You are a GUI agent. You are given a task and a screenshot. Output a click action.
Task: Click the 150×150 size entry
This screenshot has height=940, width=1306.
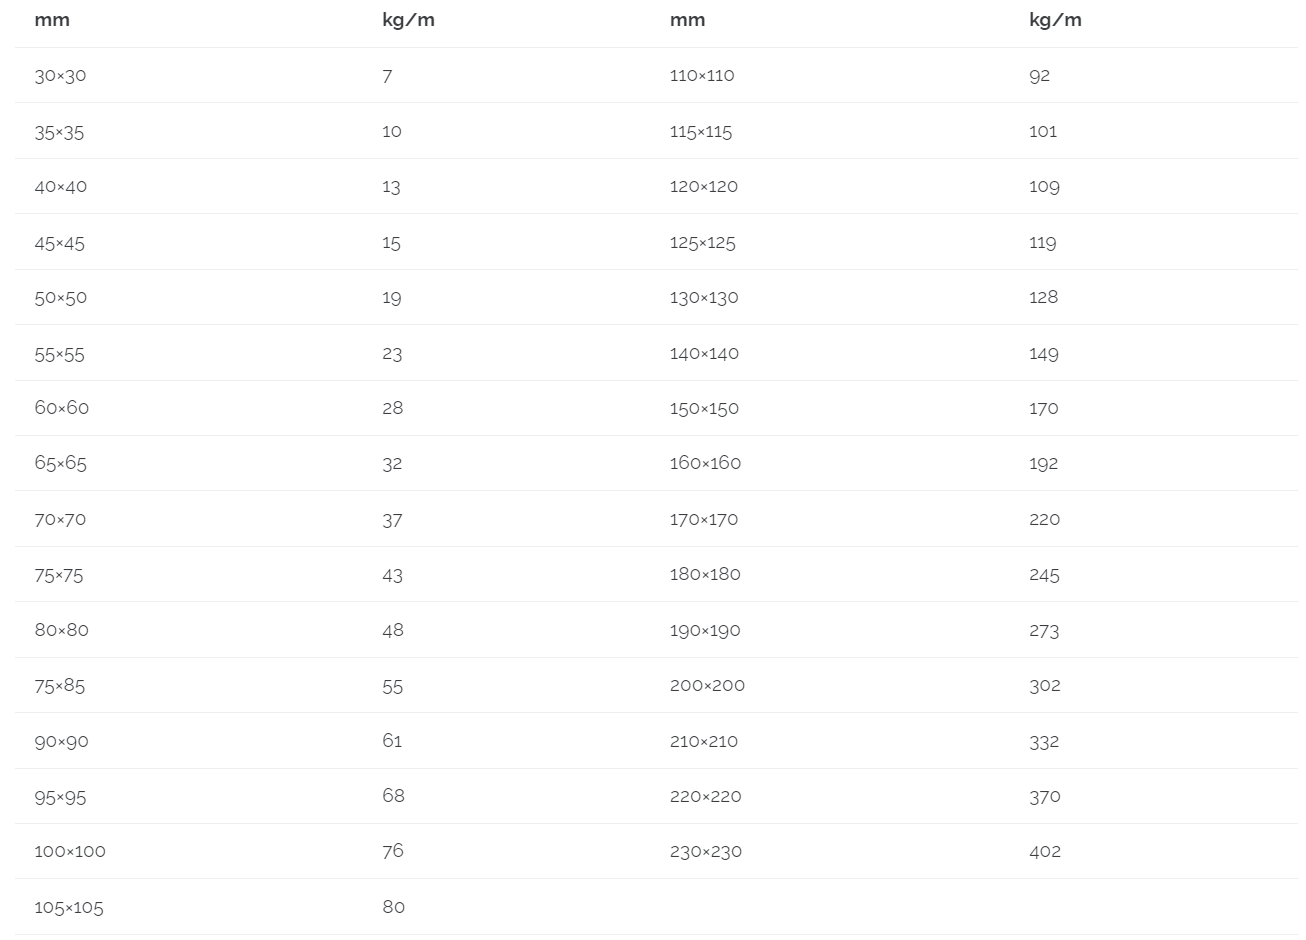(x=705, y=409)
